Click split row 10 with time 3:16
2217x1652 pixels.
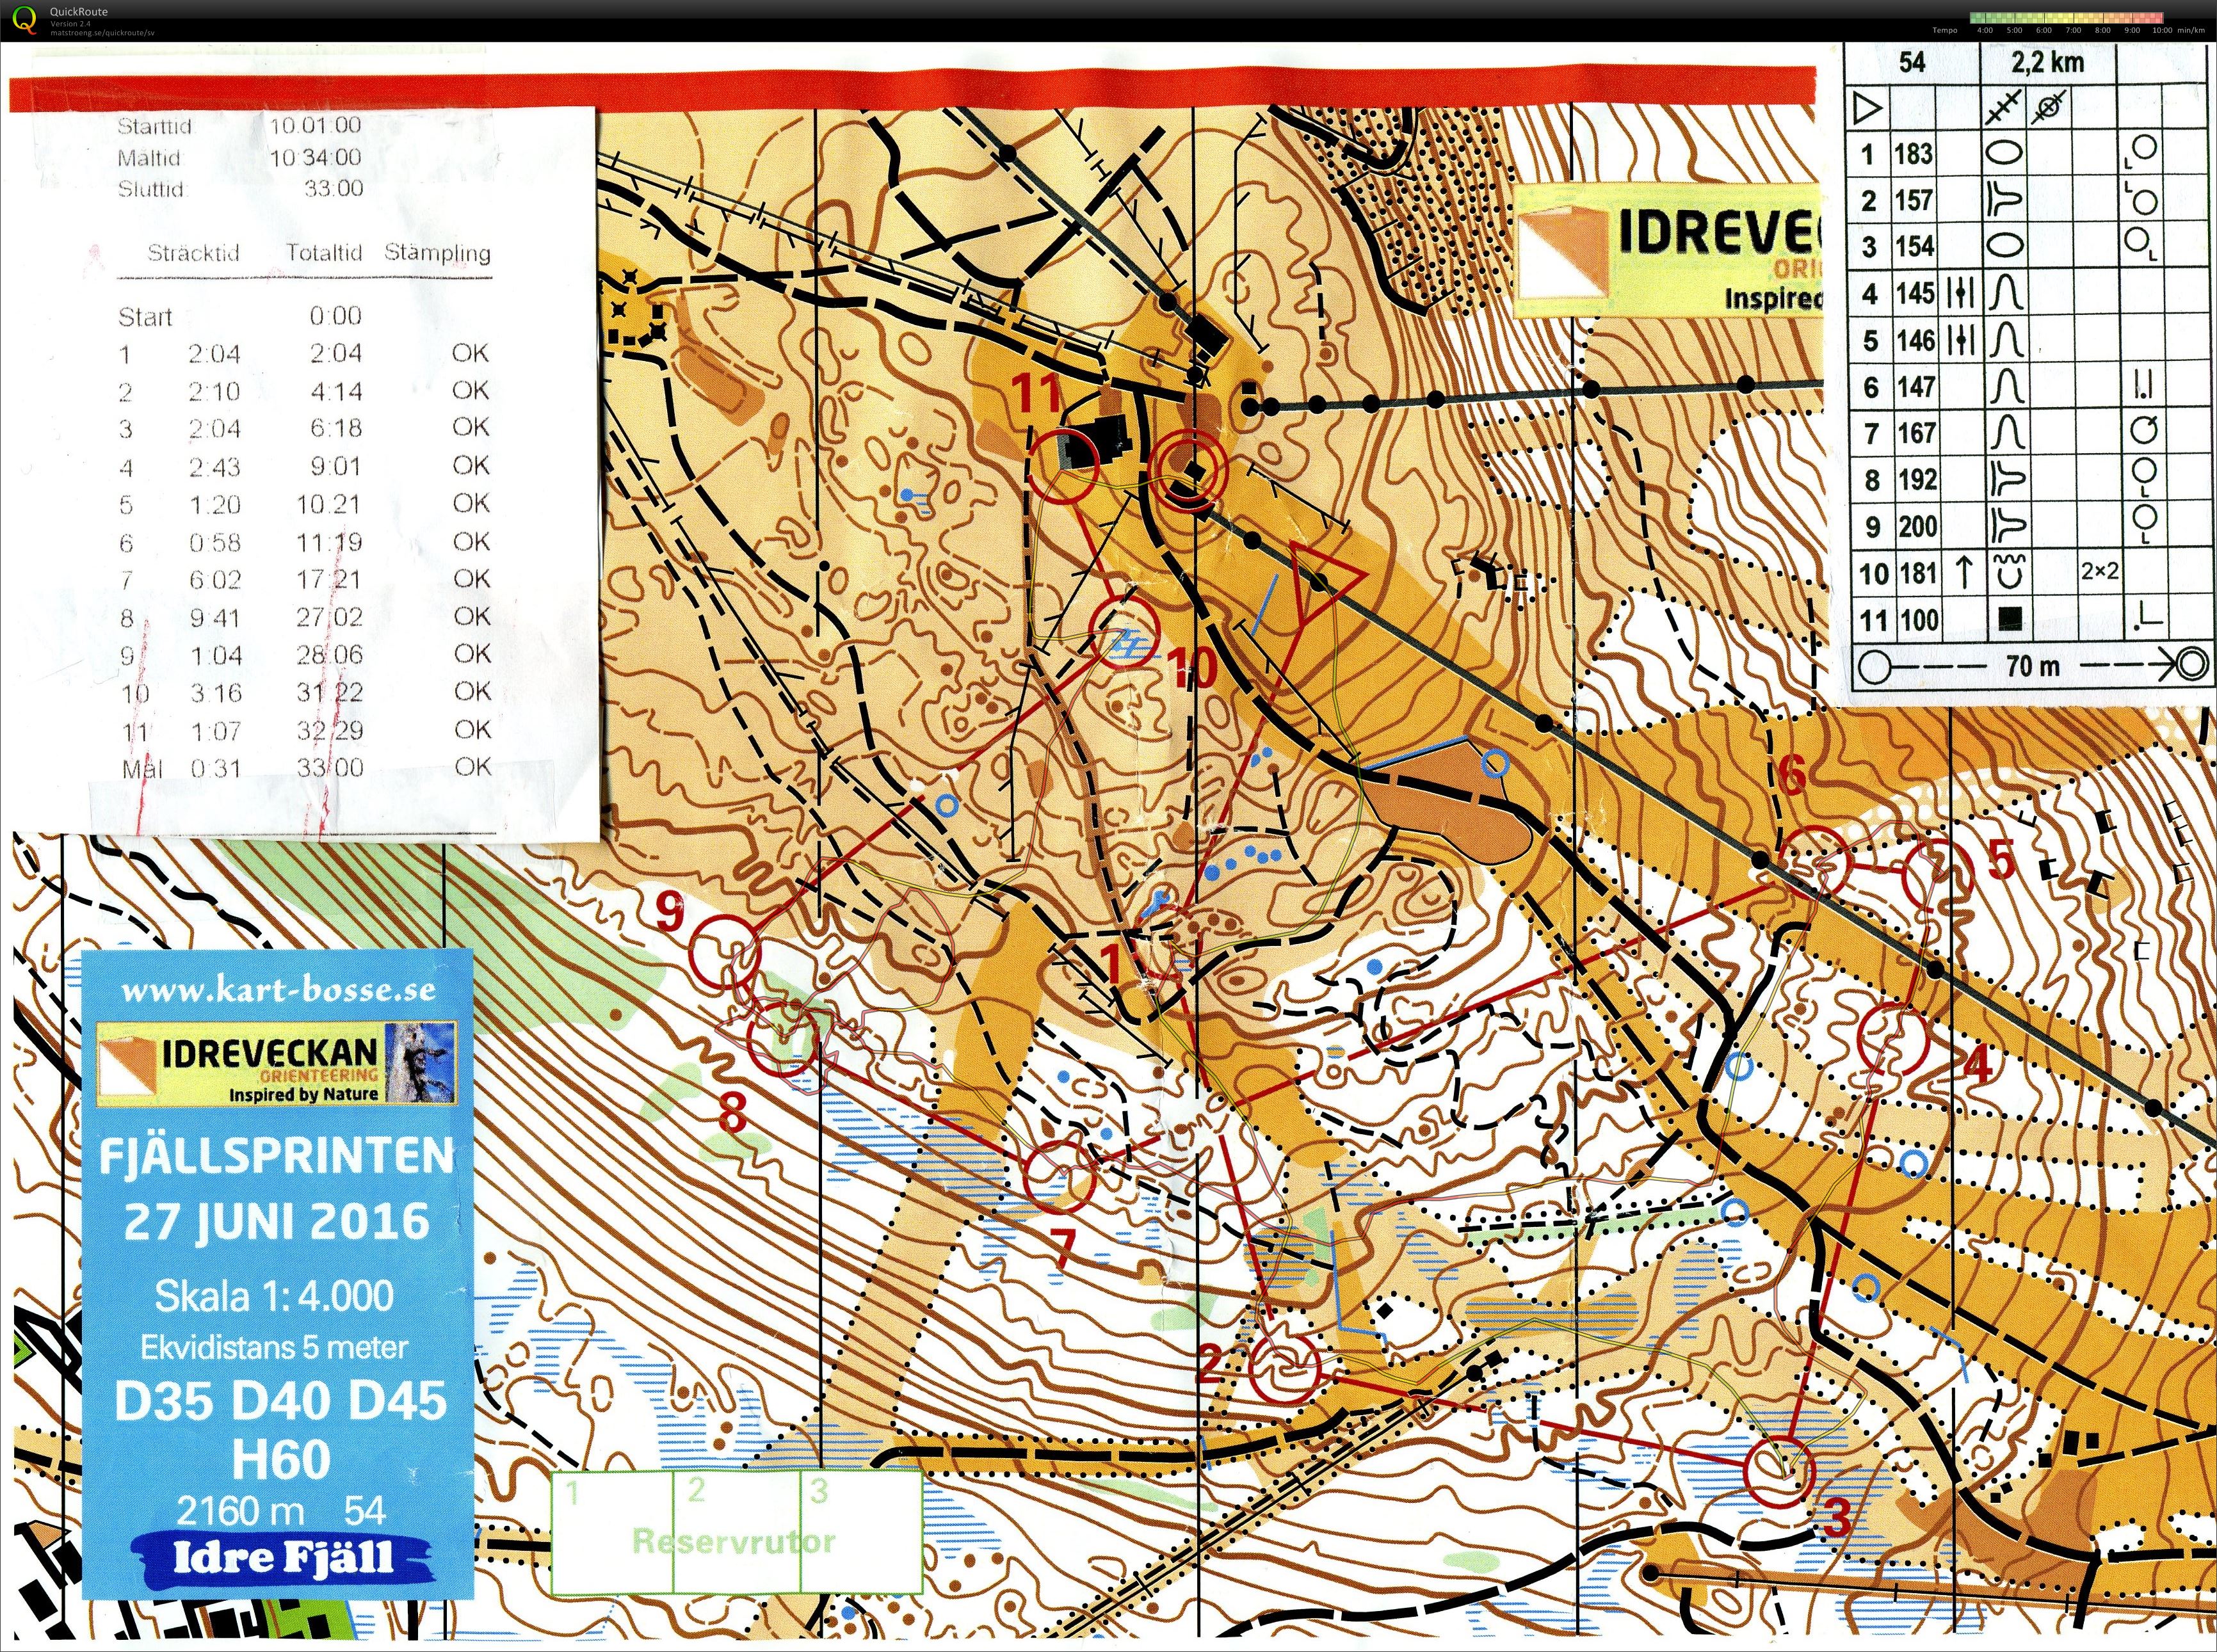click(305, 692)
